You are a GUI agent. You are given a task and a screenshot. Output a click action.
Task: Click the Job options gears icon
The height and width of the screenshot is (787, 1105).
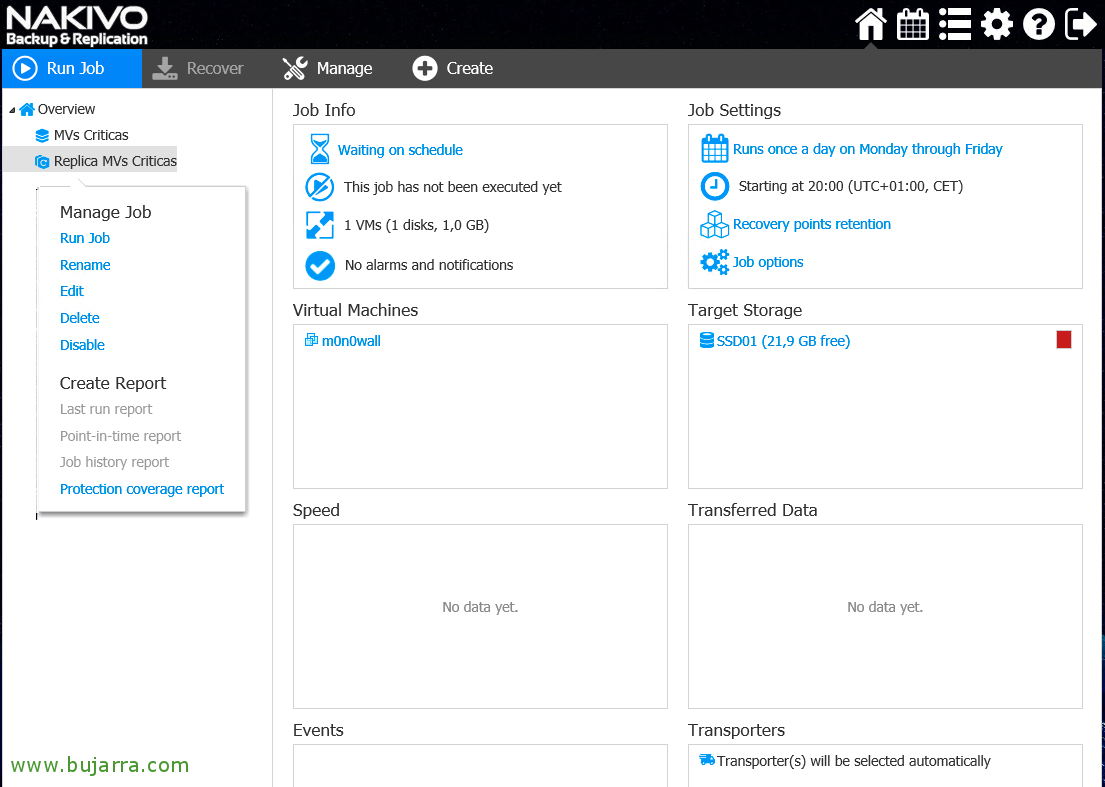[x=715, y=262]
